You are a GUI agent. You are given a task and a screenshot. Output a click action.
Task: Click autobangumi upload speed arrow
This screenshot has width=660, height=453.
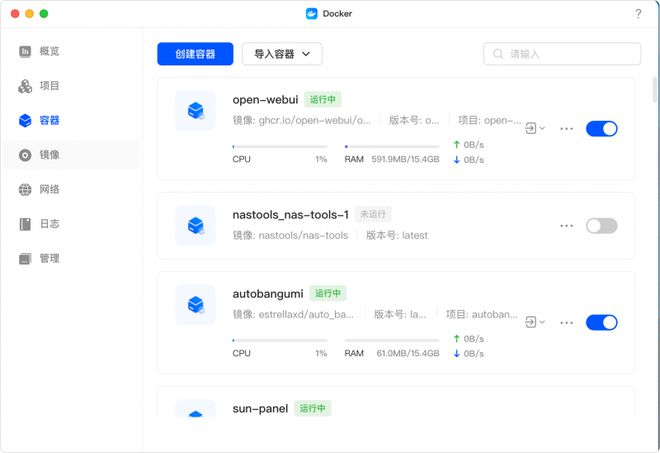coord(456,338)
